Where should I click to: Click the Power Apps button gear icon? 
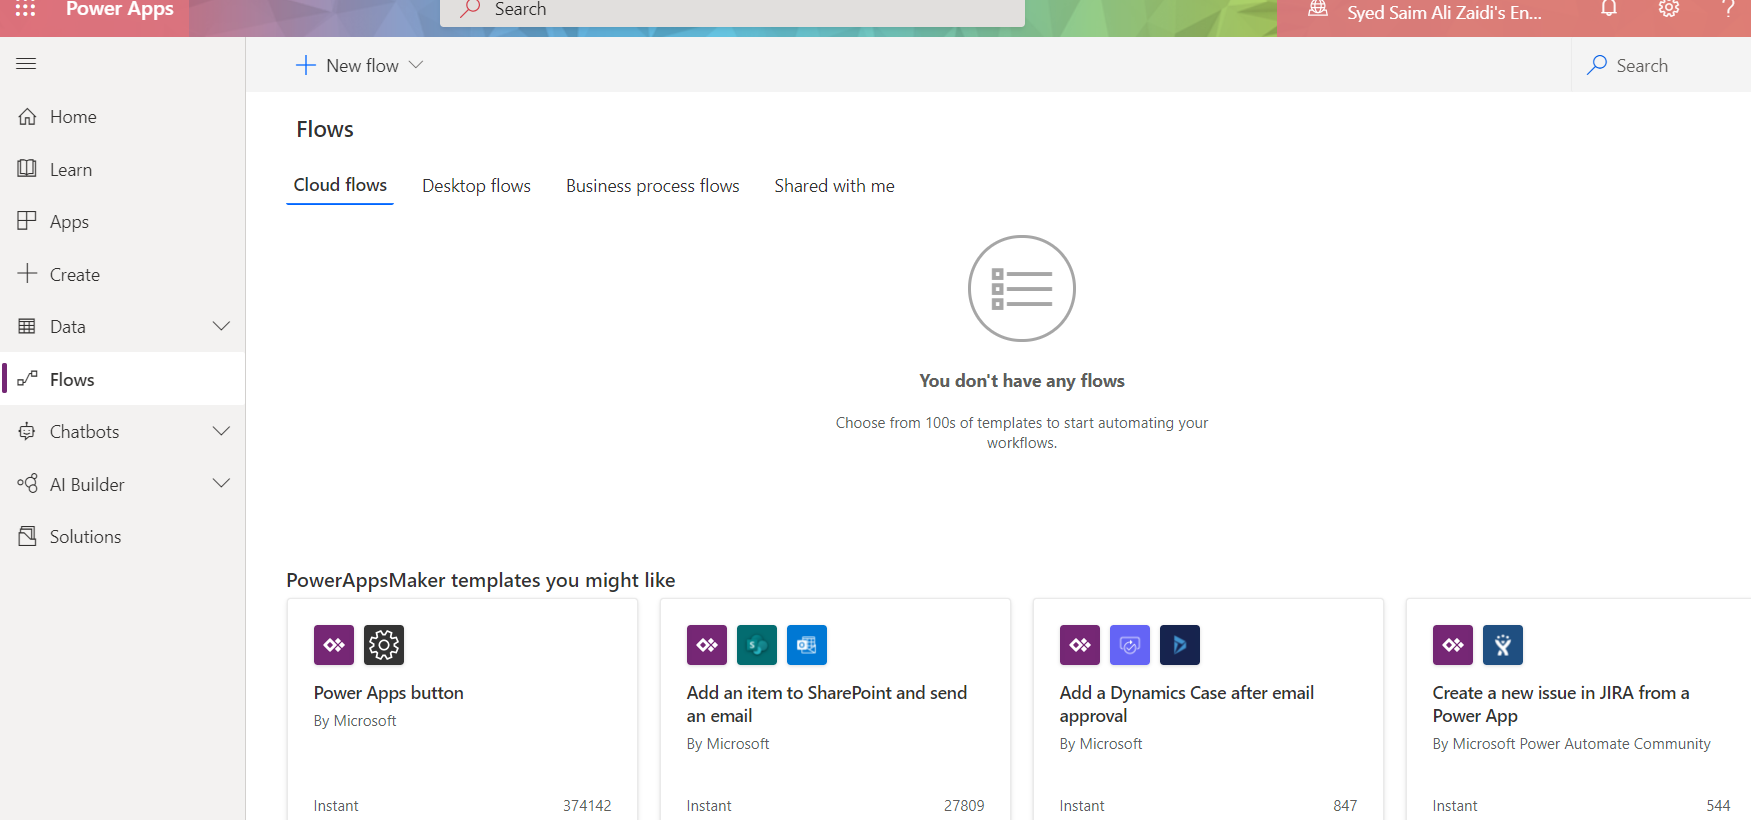coord(384,645)
